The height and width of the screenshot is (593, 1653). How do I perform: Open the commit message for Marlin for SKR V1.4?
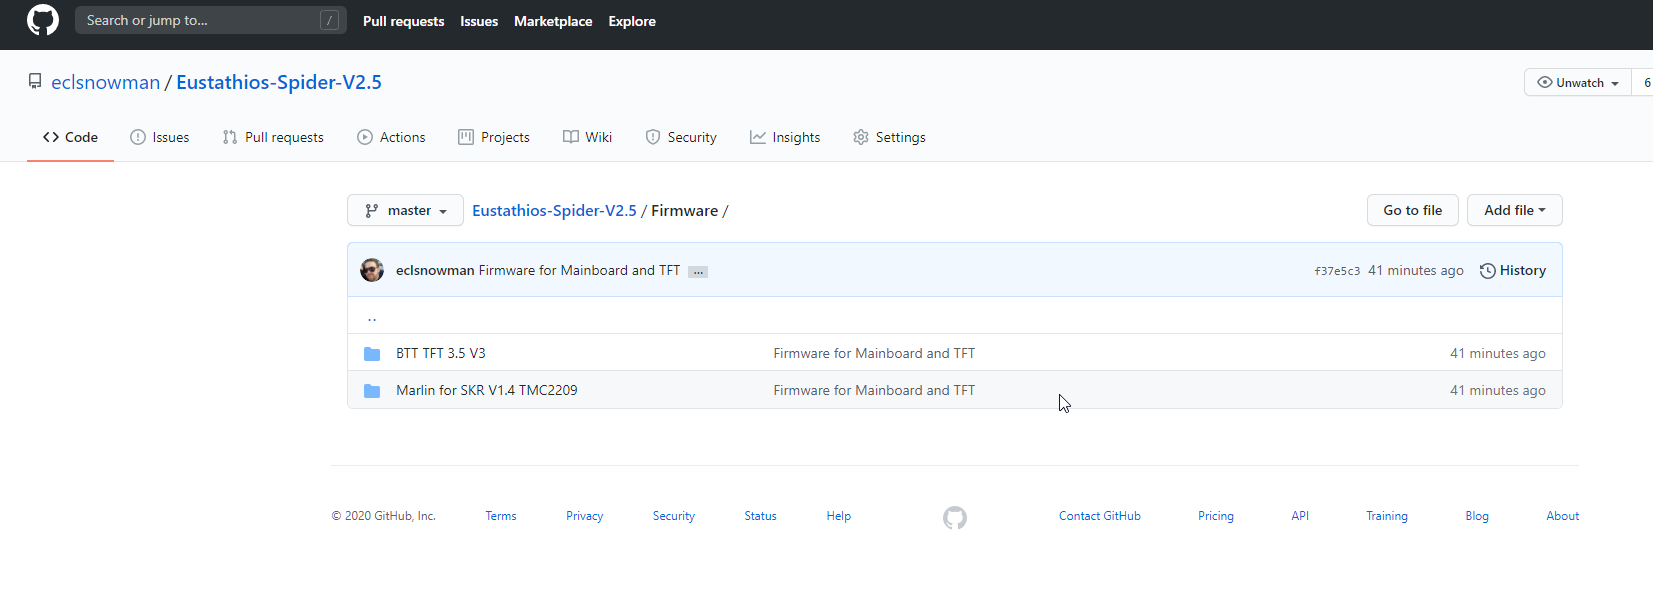[x=874, y=390]
